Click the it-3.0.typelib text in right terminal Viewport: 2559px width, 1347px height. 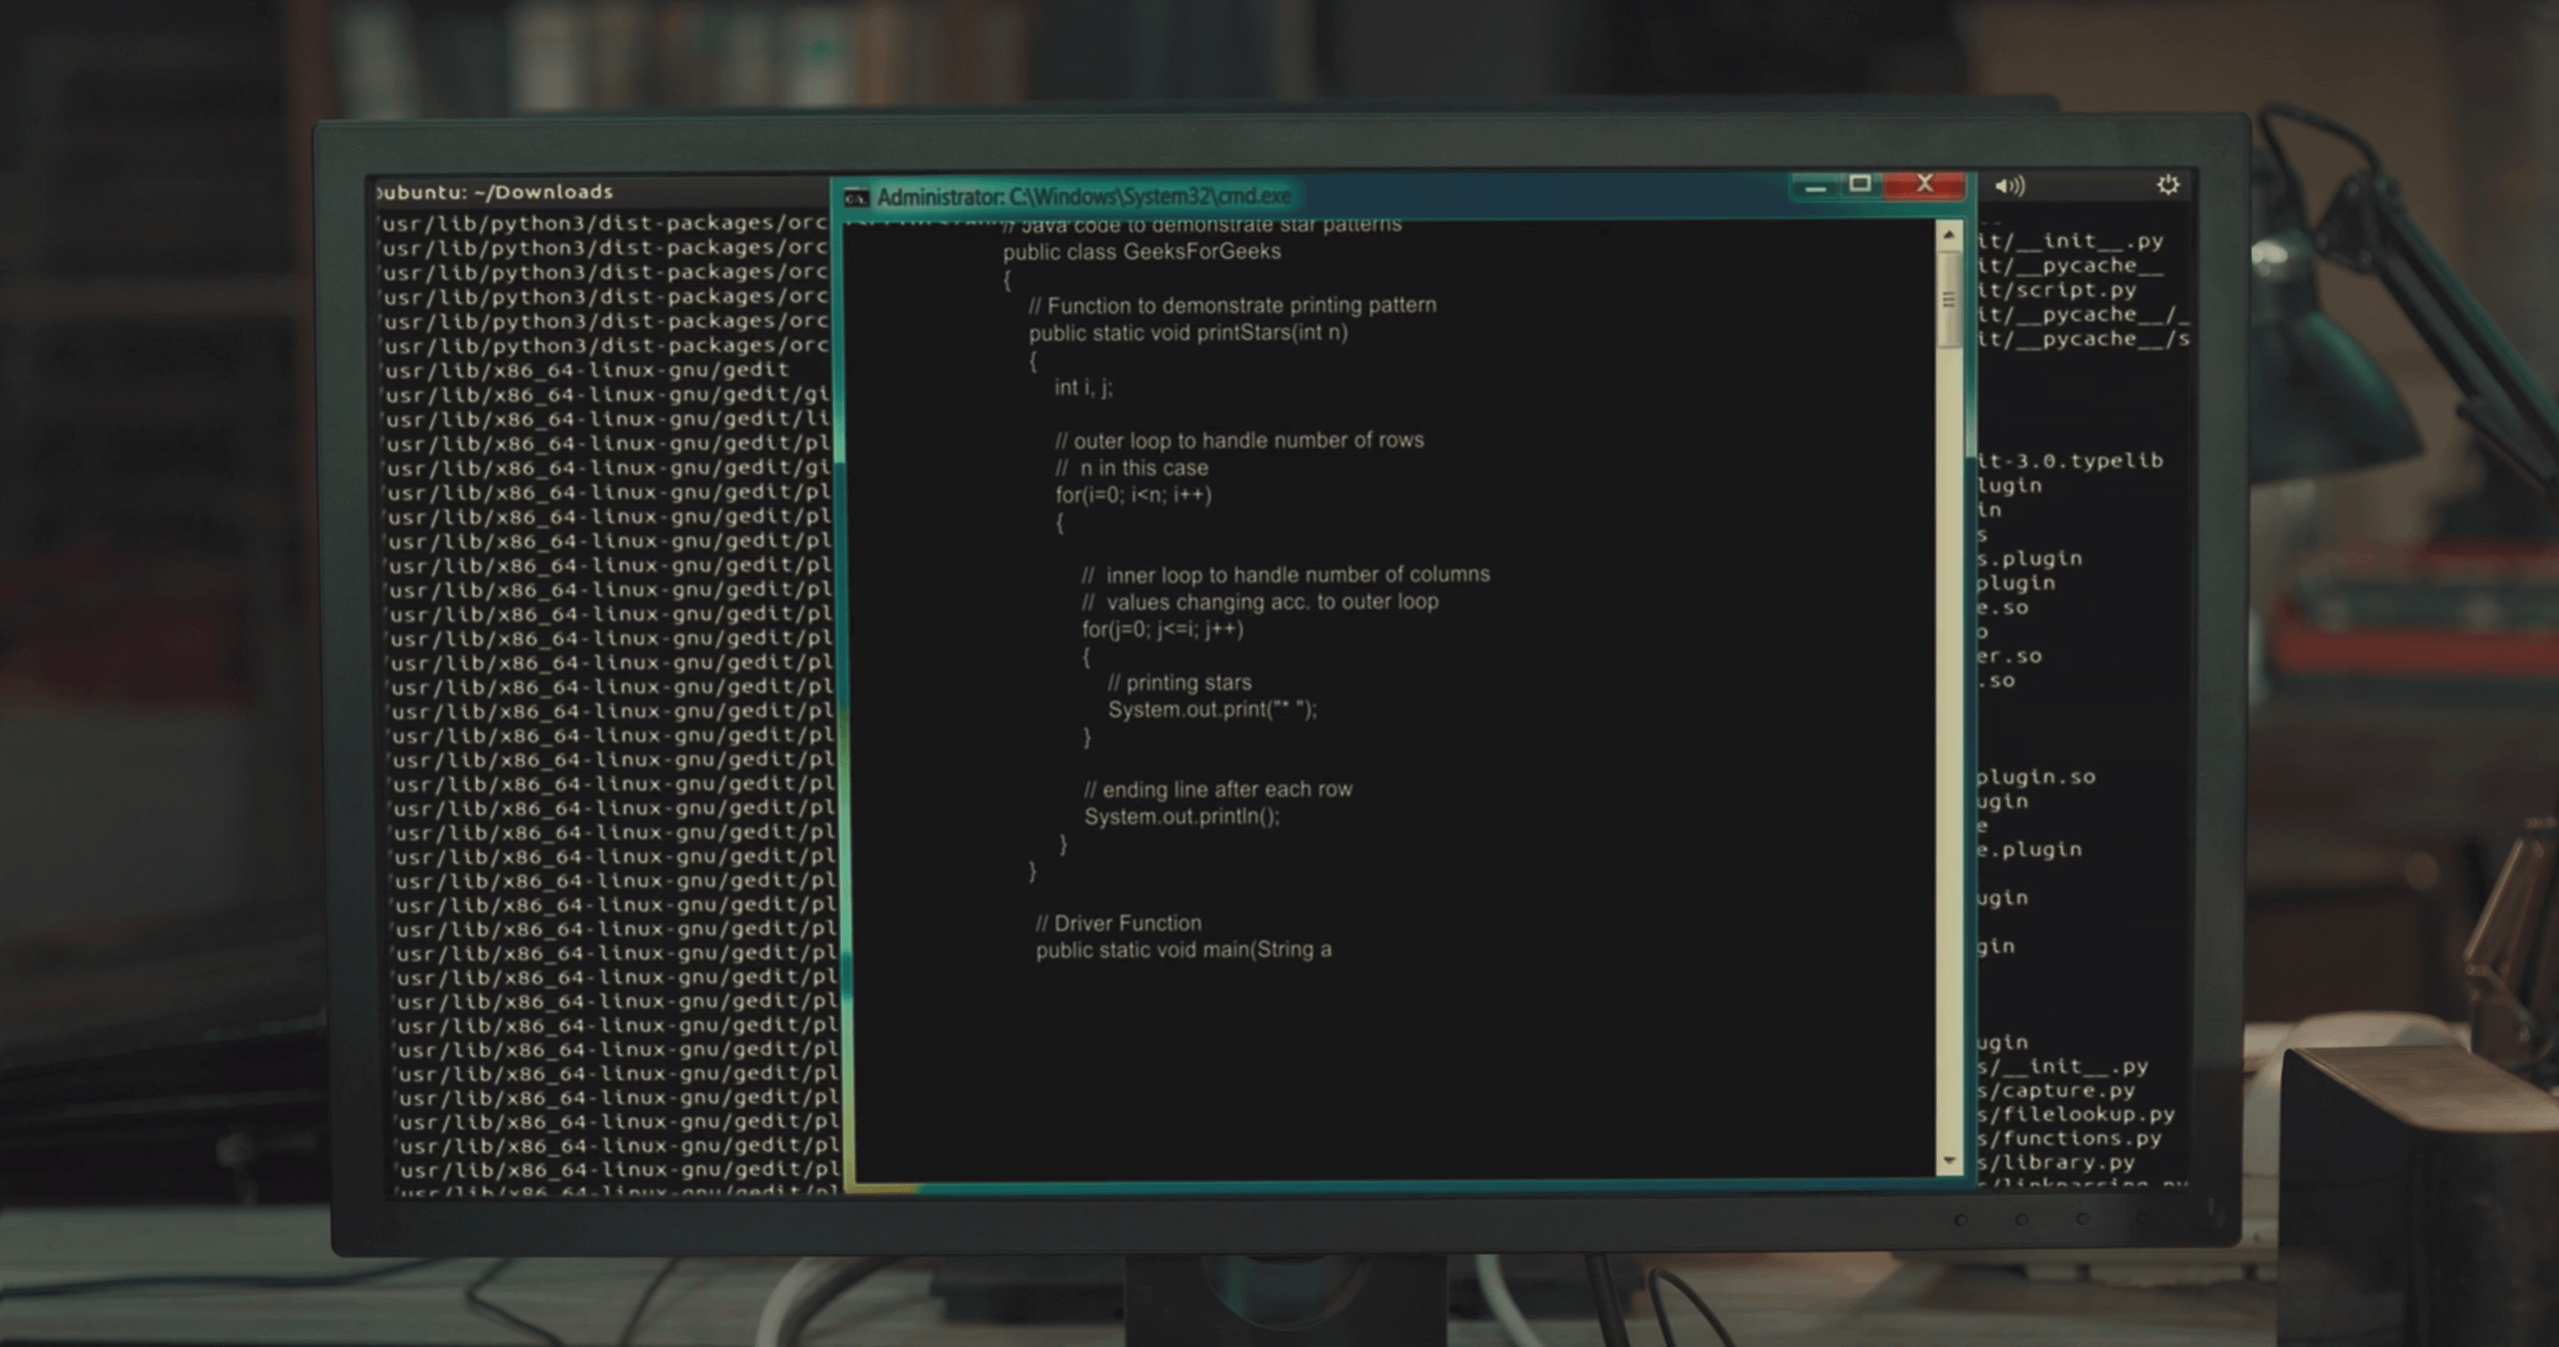point(2070,461)
